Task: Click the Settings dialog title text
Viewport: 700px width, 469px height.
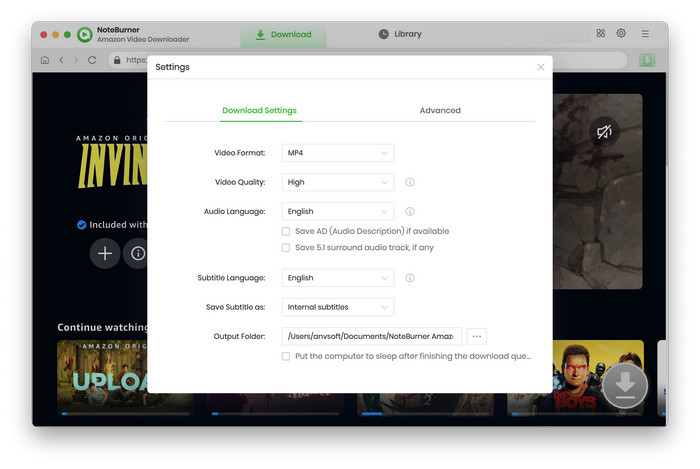Action: (x=172, y=67)
